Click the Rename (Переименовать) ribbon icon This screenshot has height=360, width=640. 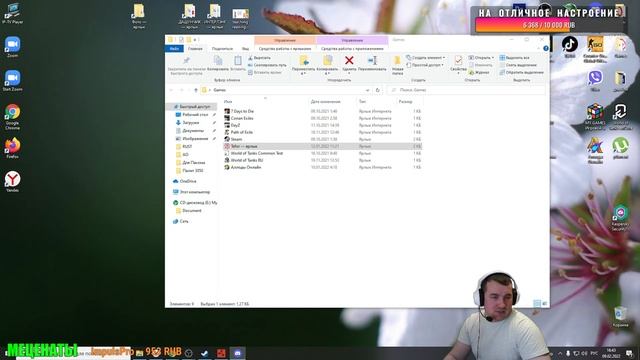372,60
